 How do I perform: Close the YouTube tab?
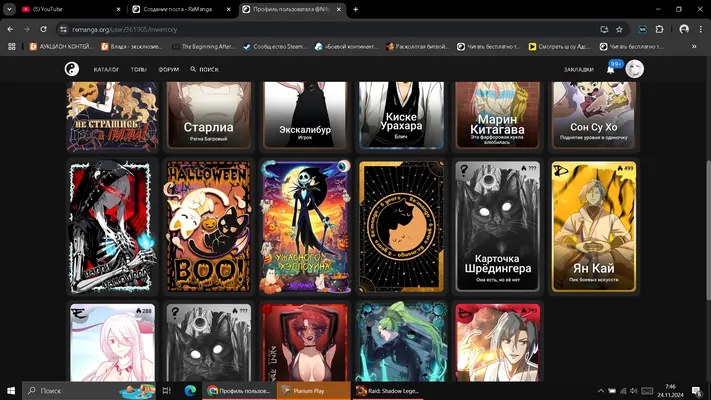coord(118,9)
